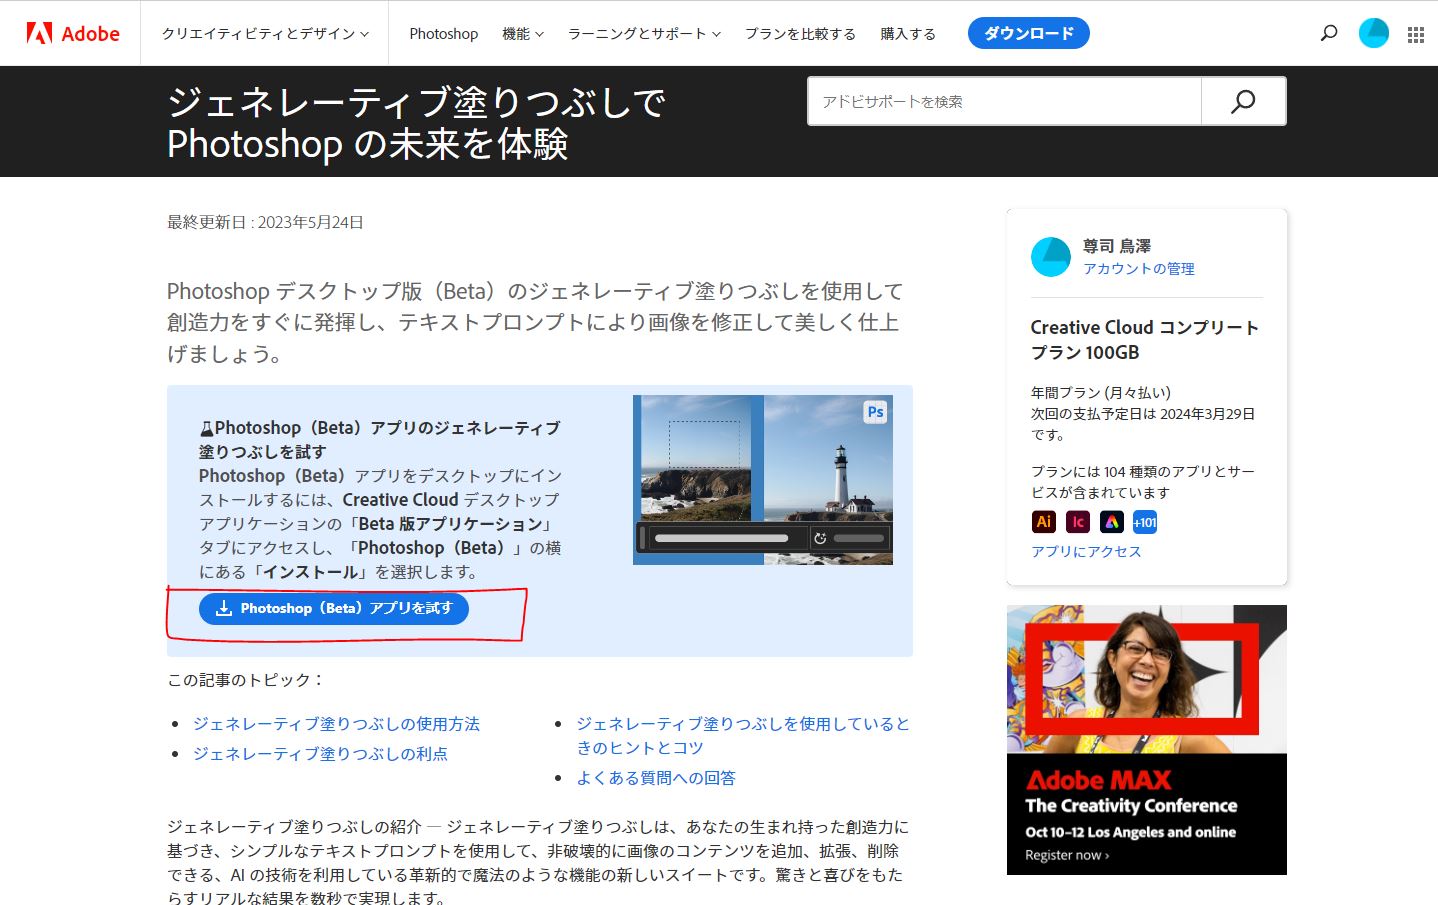The image size is (1438, 905).
Task: Open the profile avatar in the top bar
Action: (1374, 33)
